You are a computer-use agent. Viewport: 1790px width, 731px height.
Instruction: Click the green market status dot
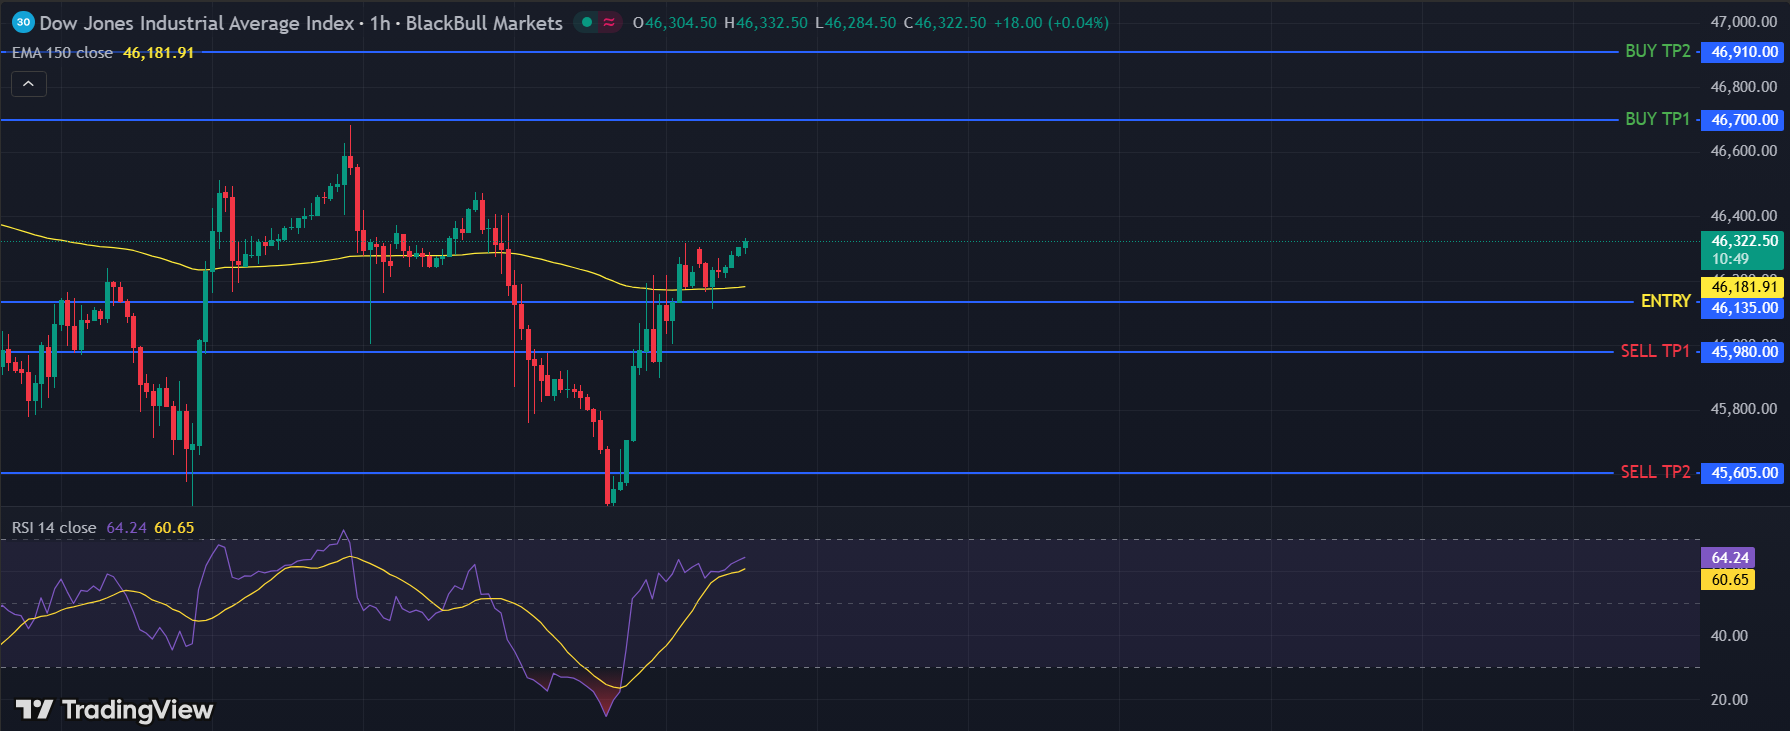(x=587, y=22)
